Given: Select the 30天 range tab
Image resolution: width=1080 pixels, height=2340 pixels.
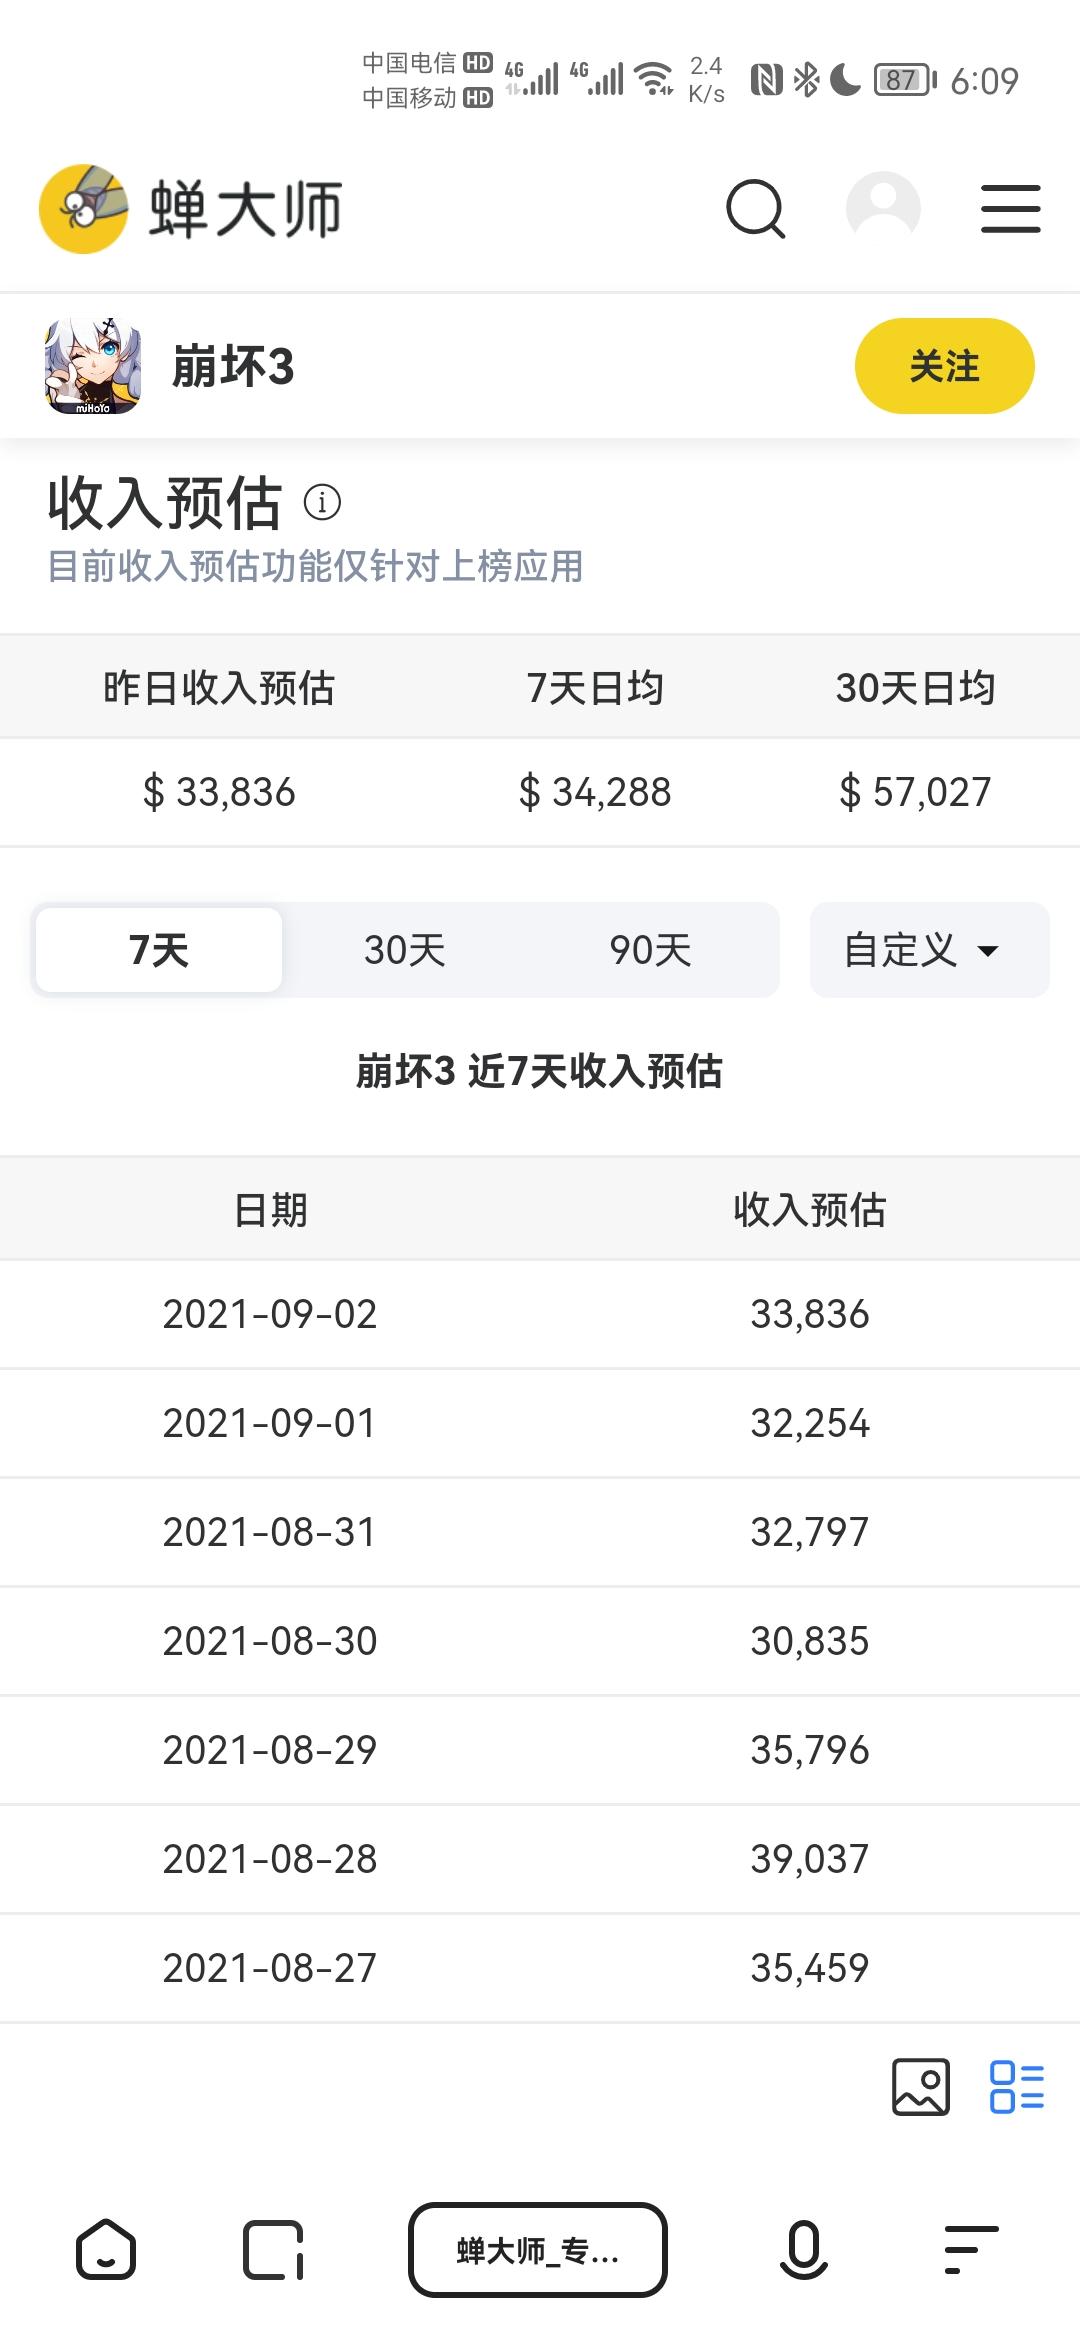Looking at the screenshot, I should click(405, 950).
